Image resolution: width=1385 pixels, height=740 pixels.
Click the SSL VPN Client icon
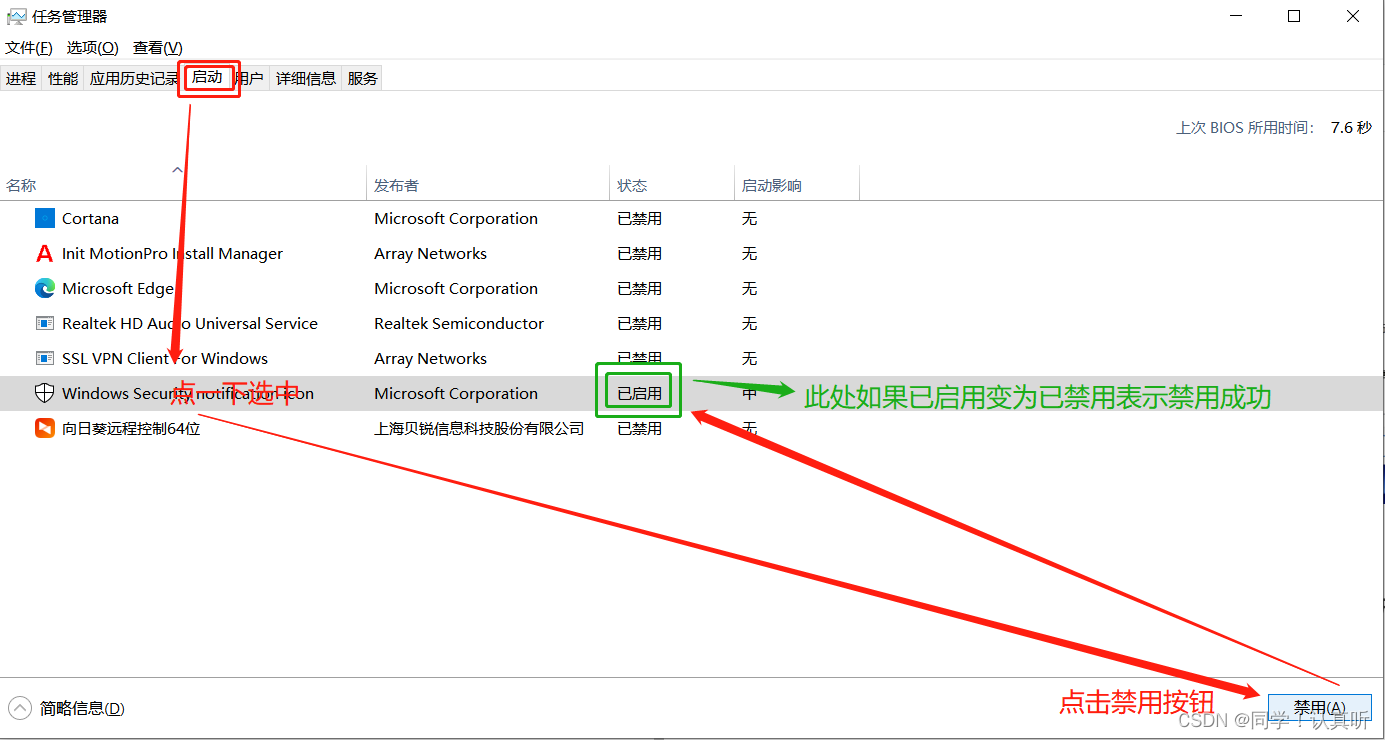click(x=45, y=358)
